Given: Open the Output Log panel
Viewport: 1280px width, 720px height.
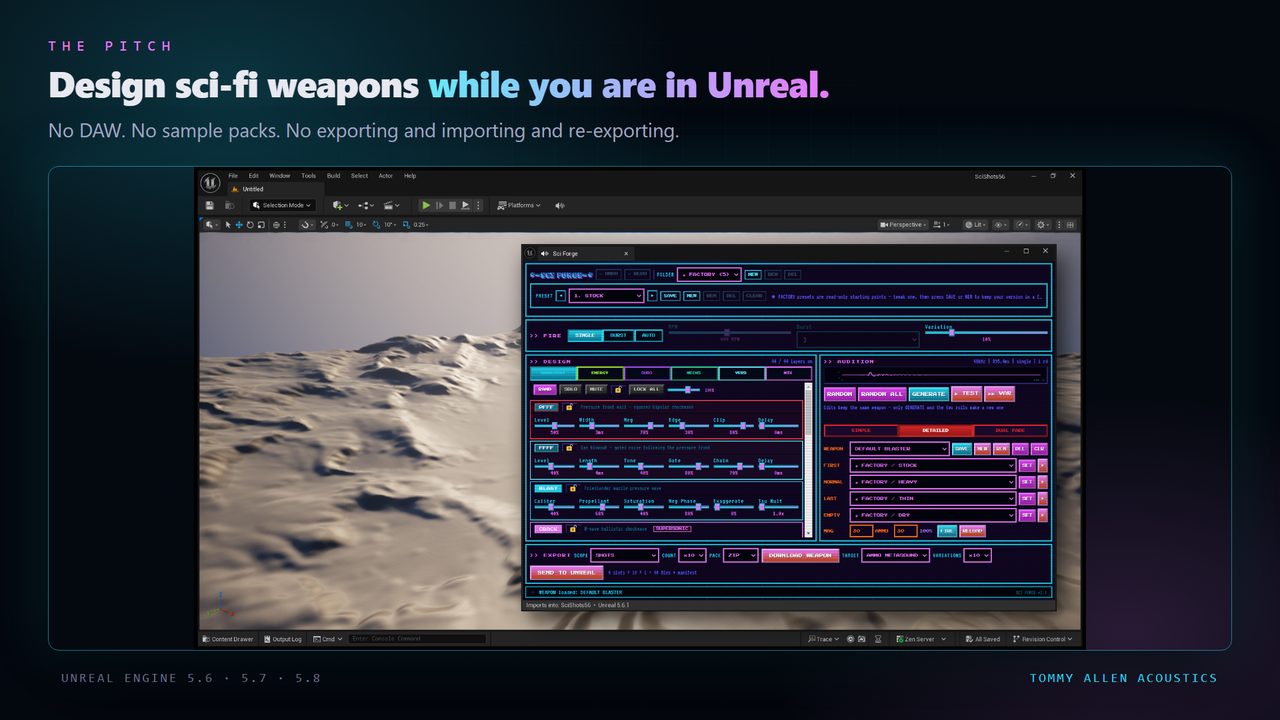Looking at the screenshot, I should pyautogui.click(x=283, y=639).
